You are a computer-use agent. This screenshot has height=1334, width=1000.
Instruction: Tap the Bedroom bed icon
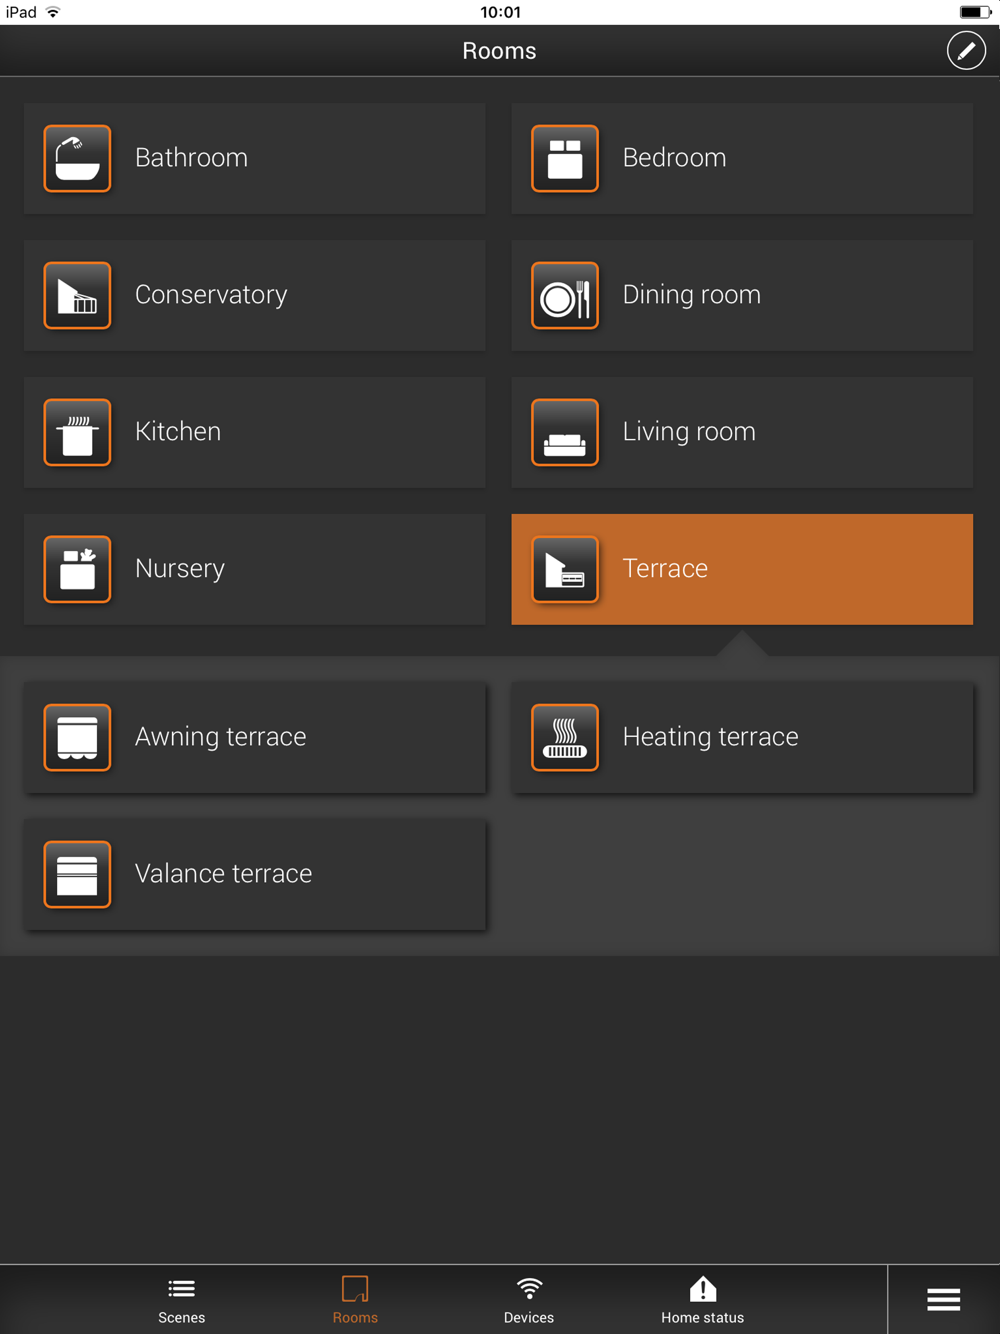coord(565,158)
